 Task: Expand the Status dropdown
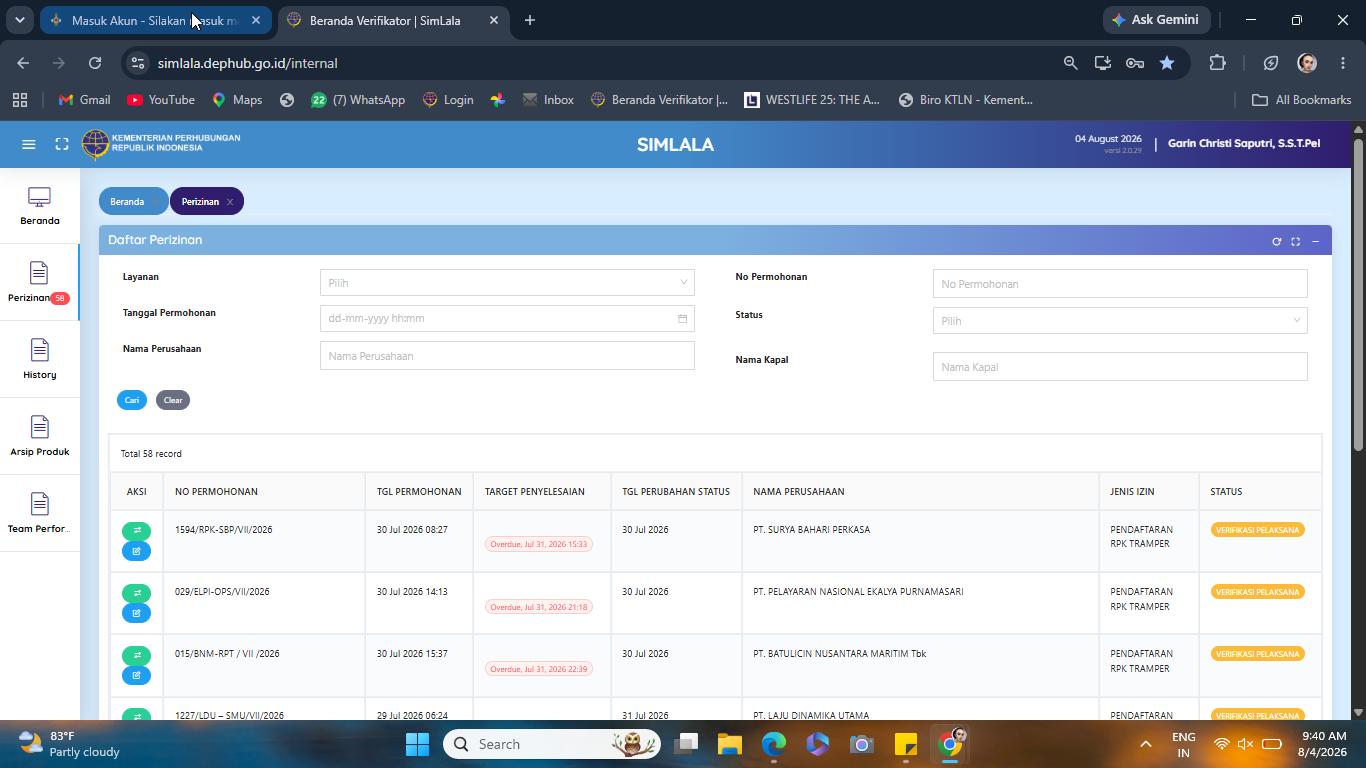[x=1120, y=321]
